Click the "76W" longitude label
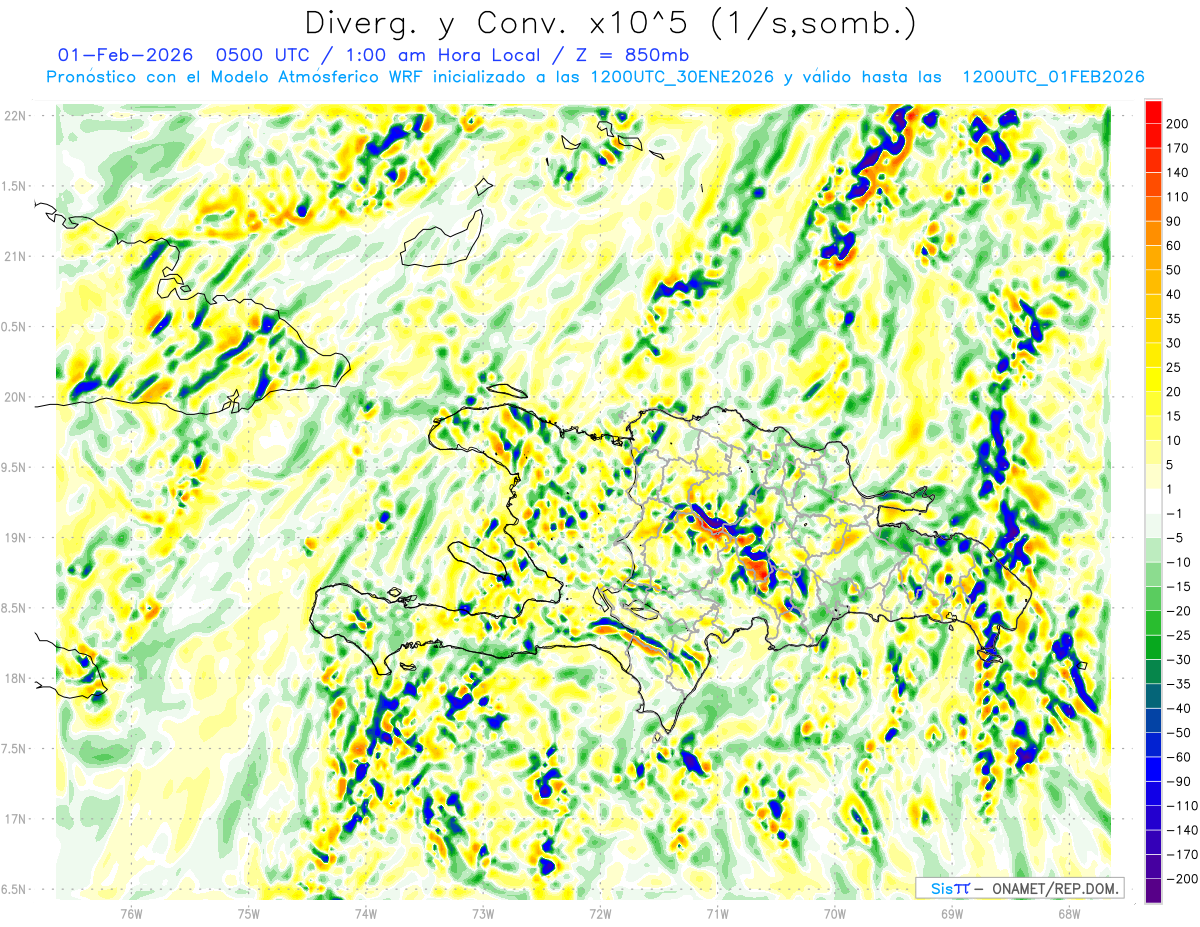Image resolution: width=1200 pixels, height=927 pixels. click(131, 914)
